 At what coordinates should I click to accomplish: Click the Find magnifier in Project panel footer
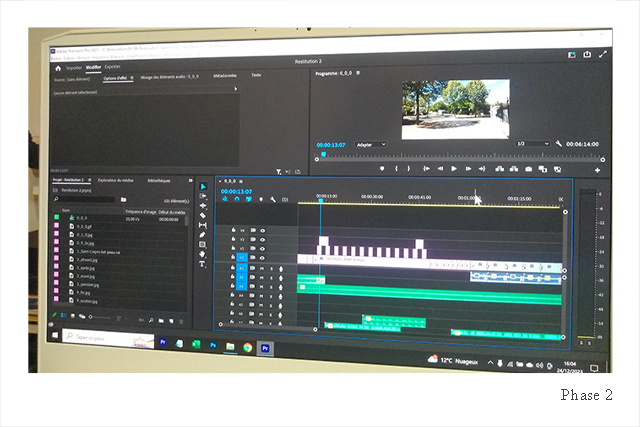tap(151, 320)
